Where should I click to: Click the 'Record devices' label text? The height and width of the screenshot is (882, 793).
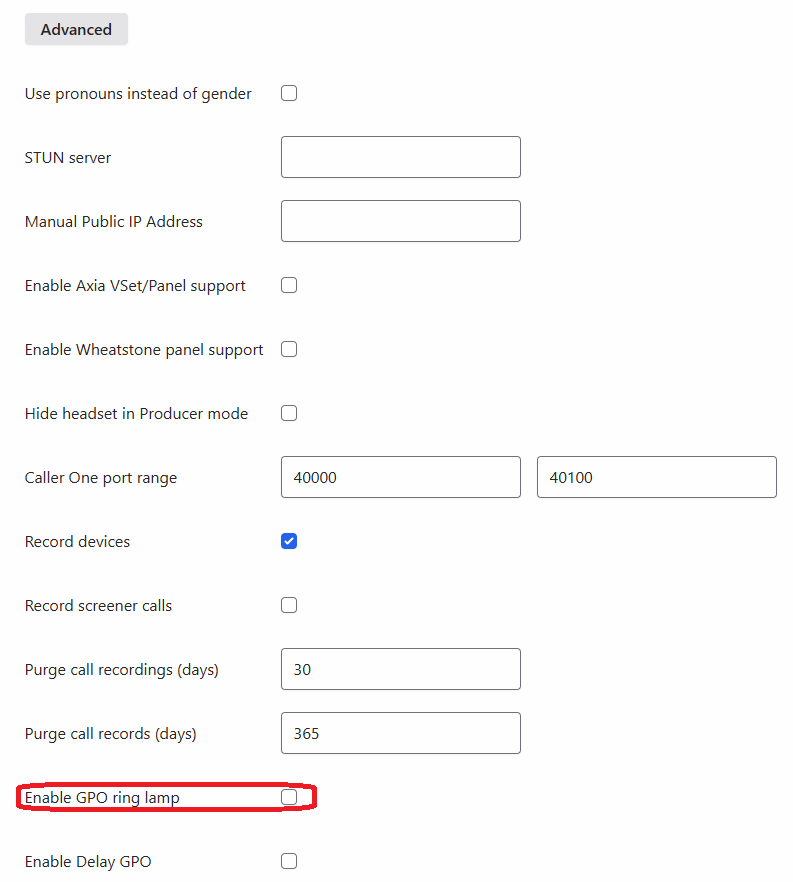click(77, 541)
